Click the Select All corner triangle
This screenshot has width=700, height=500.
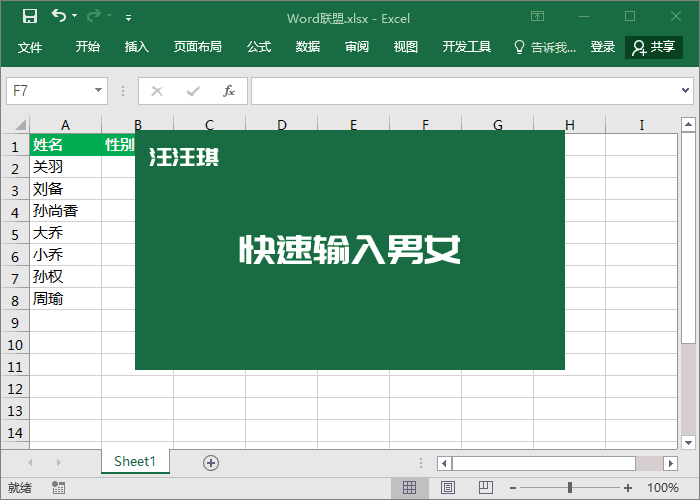(x=20, y=124)
